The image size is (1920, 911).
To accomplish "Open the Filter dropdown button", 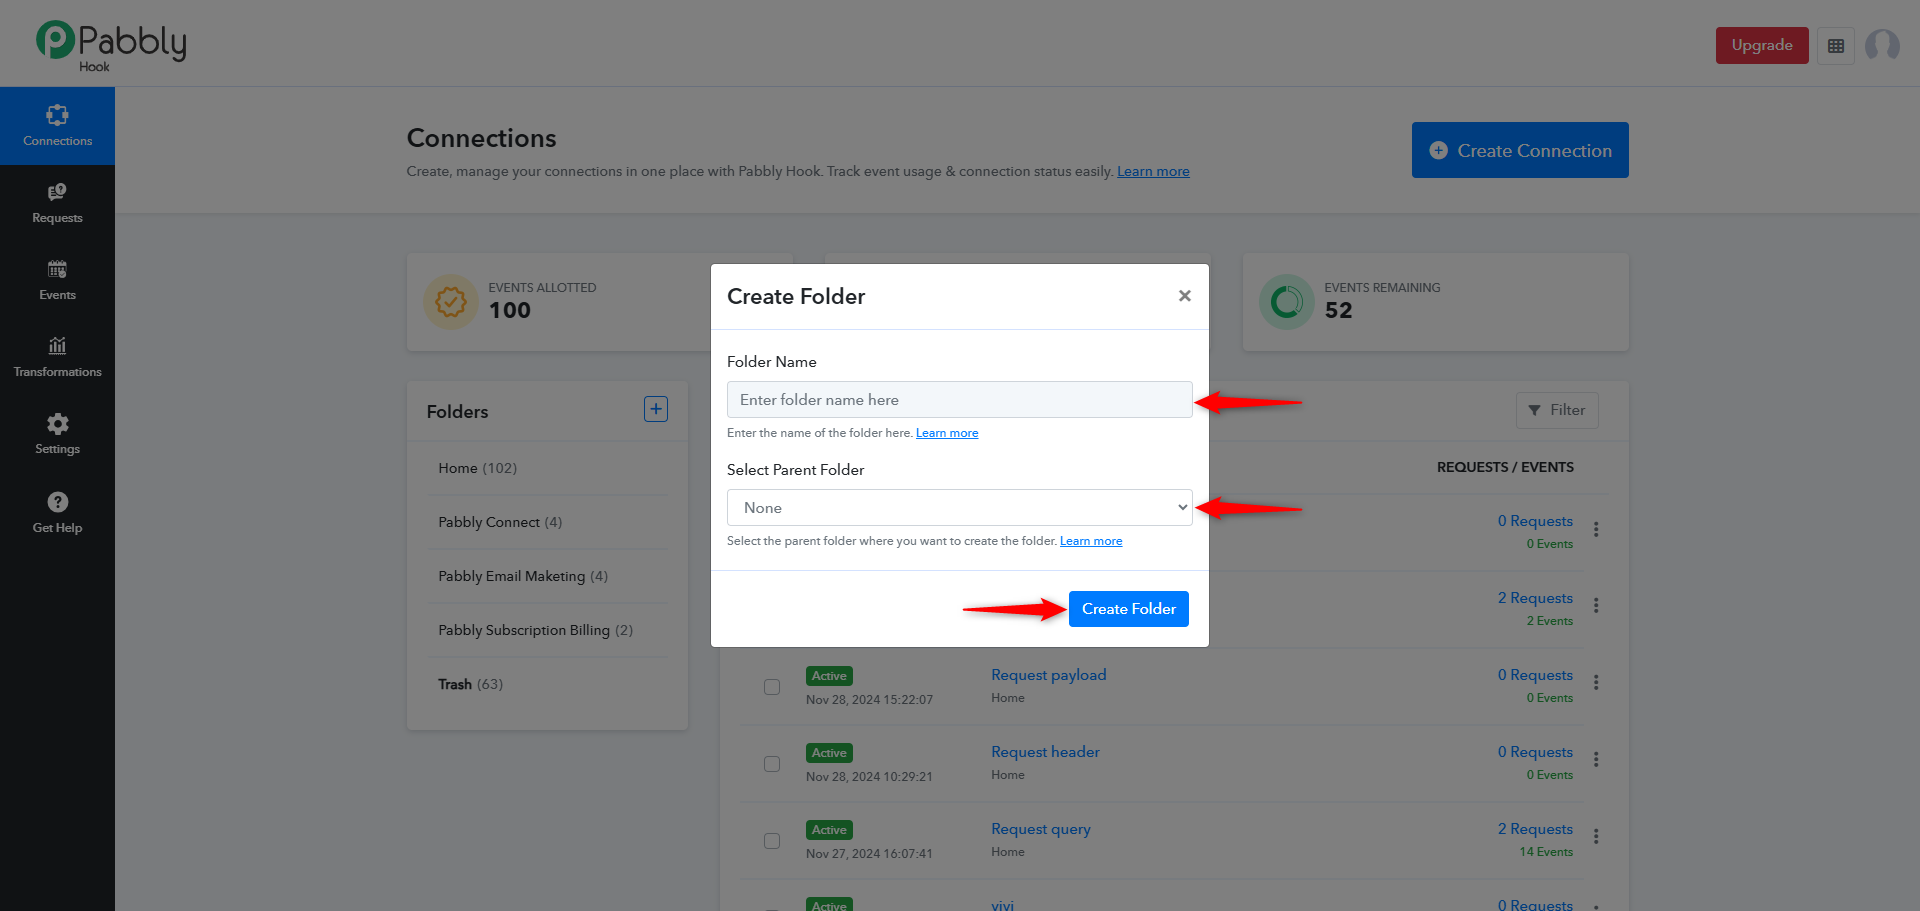I will (1557, 410).
